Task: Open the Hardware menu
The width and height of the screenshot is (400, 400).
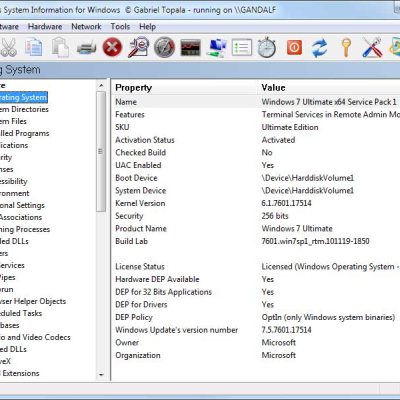Action: point(45,27)
